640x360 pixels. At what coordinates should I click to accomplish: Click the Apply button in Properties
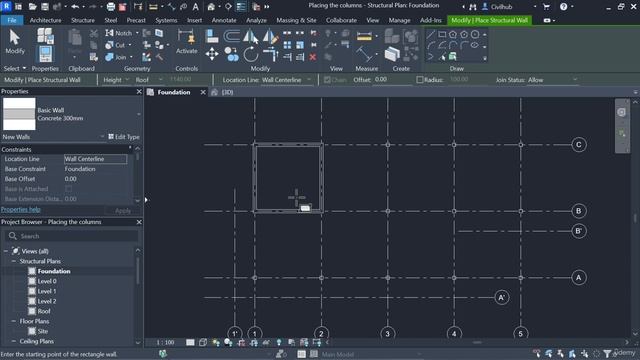click(x=123, y=211)
